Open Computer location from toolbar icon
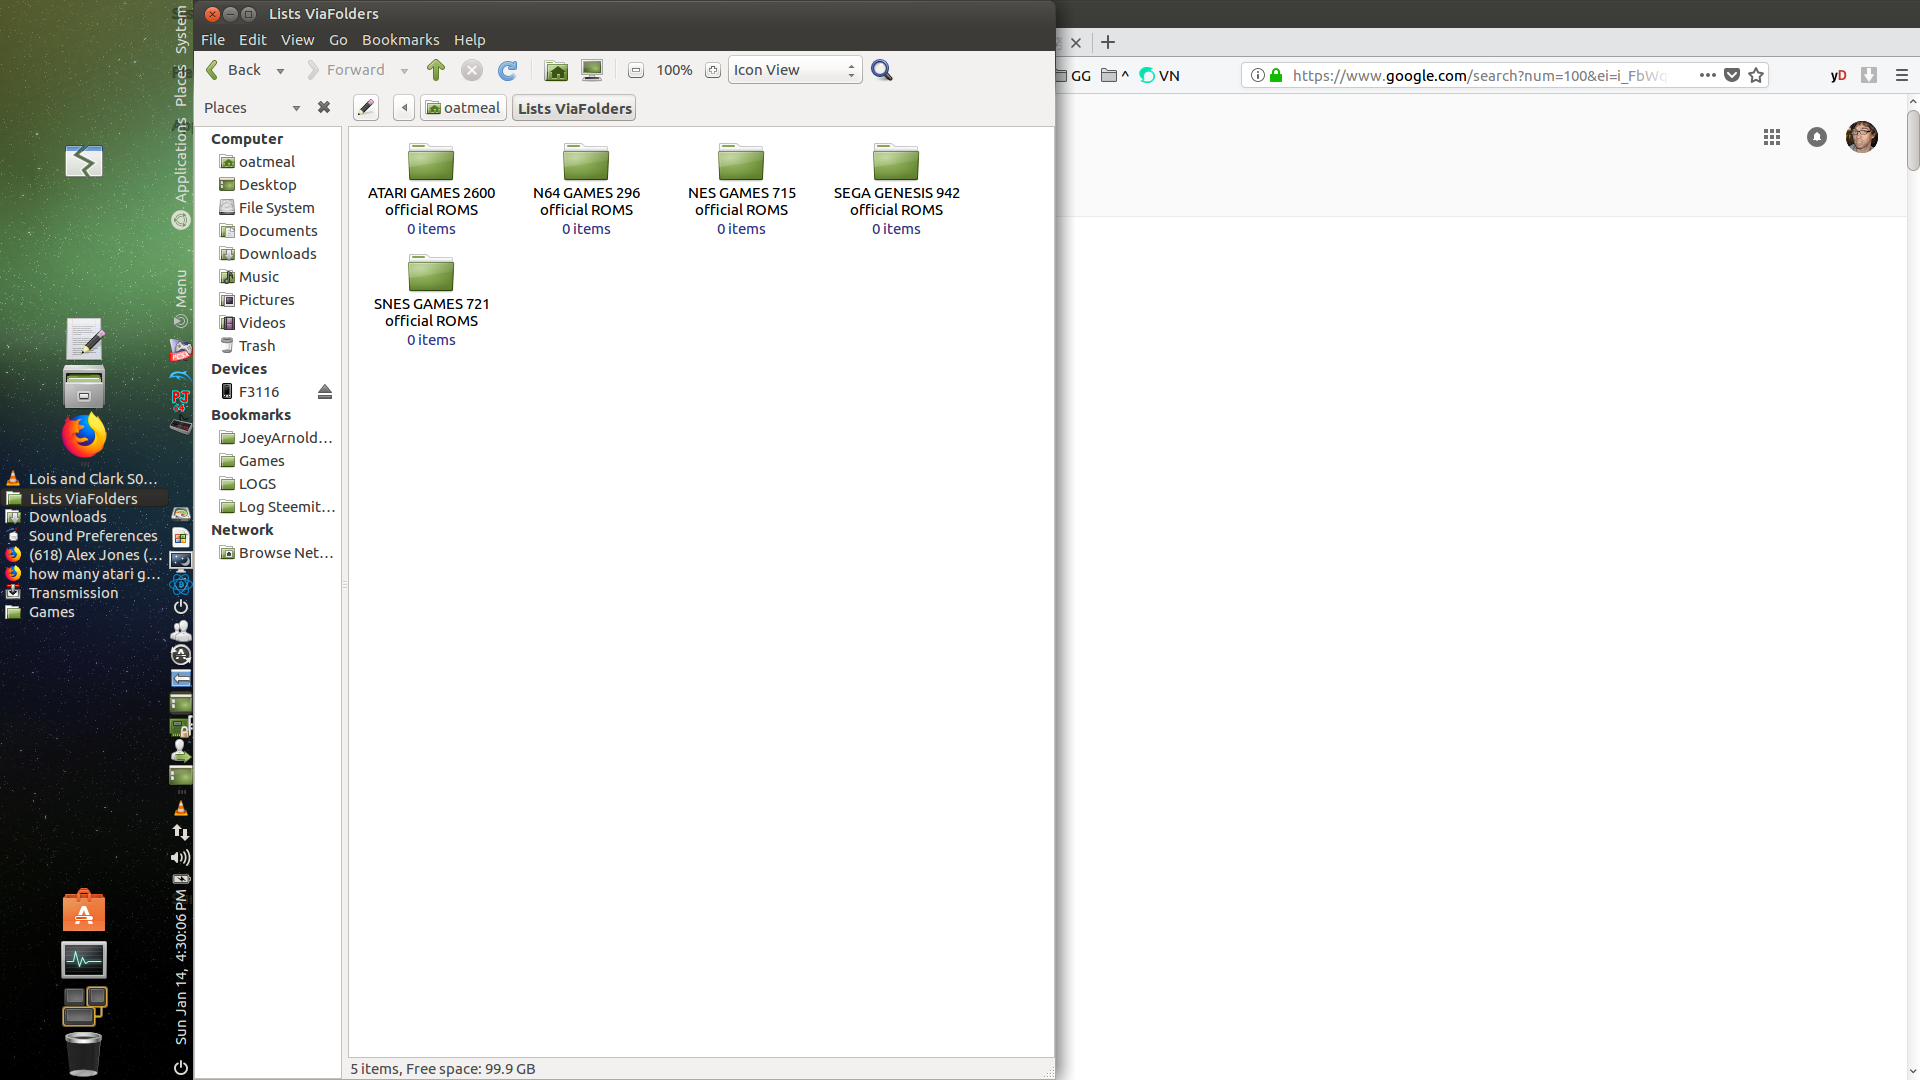Screen dimensions: 1920x1080 [592, 70]
